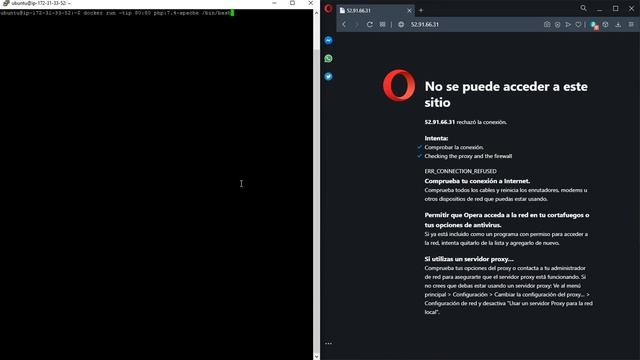The image size is (640, 360).
Task: Reload the 52.91.66.31 page
Action: click(x=369, y=24)
